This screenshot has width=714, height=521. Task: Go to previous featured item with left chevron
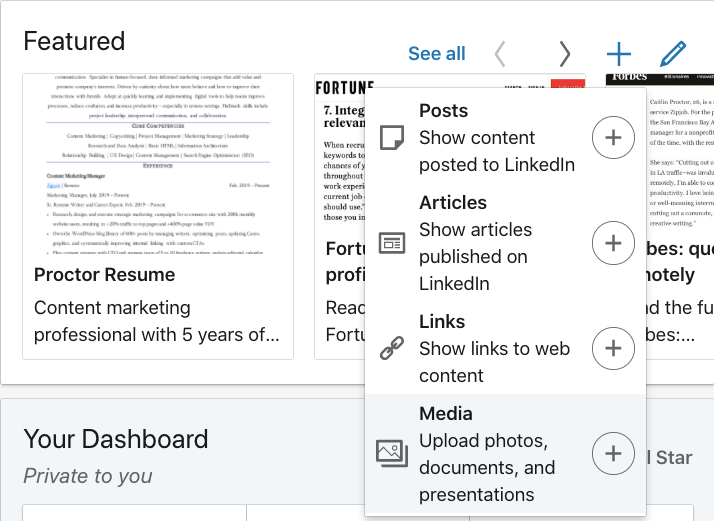pos(500,54)
